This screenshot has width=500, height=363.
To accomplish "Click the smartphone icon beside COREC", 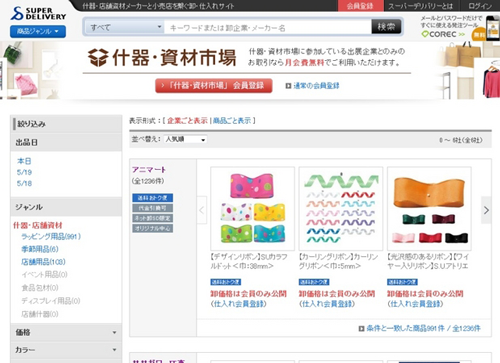I will click(x=493, y=28).
